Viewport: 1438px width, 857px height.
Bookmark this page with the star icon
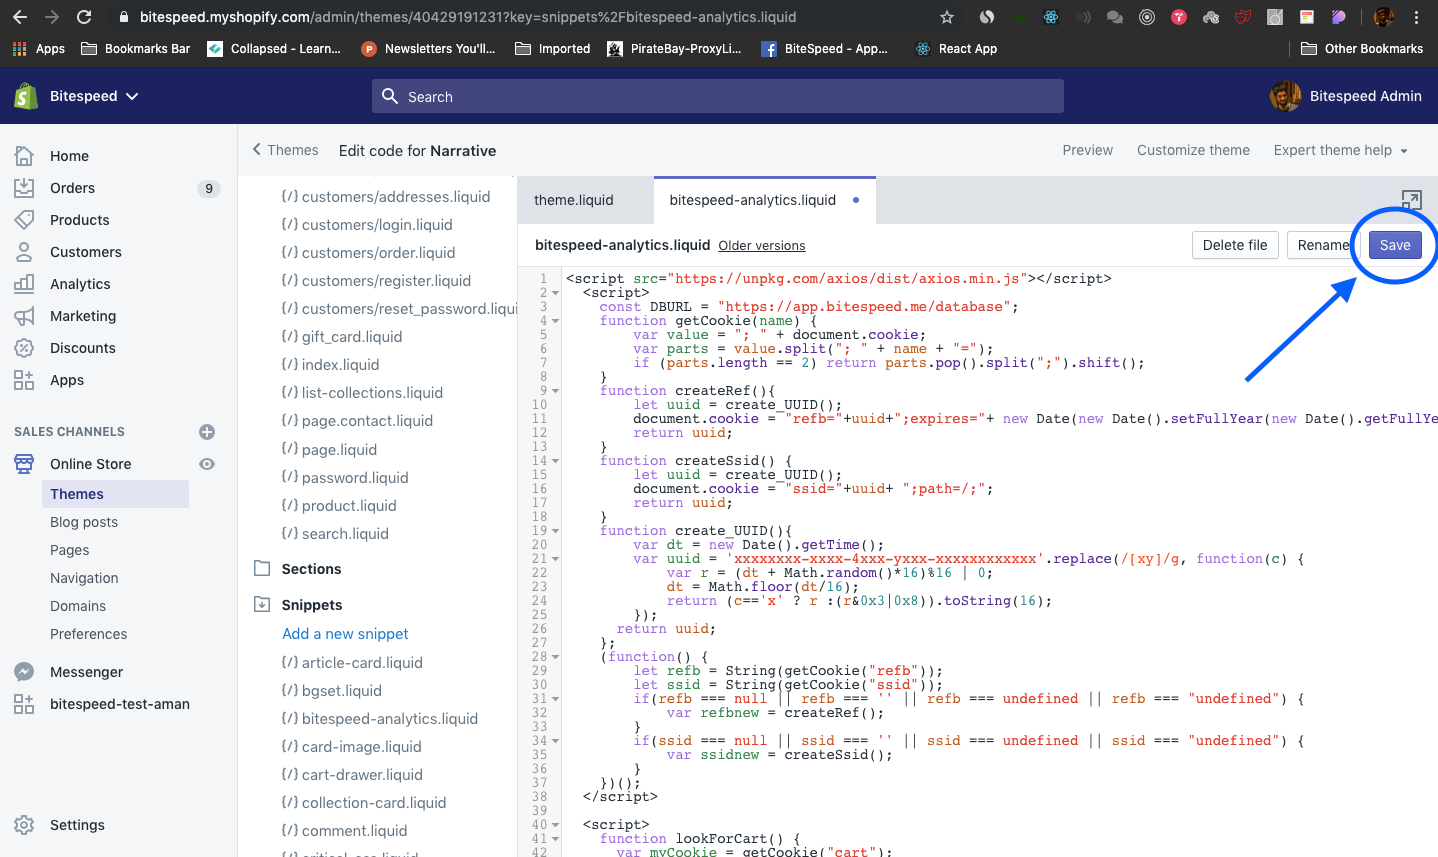click(947, 17)
